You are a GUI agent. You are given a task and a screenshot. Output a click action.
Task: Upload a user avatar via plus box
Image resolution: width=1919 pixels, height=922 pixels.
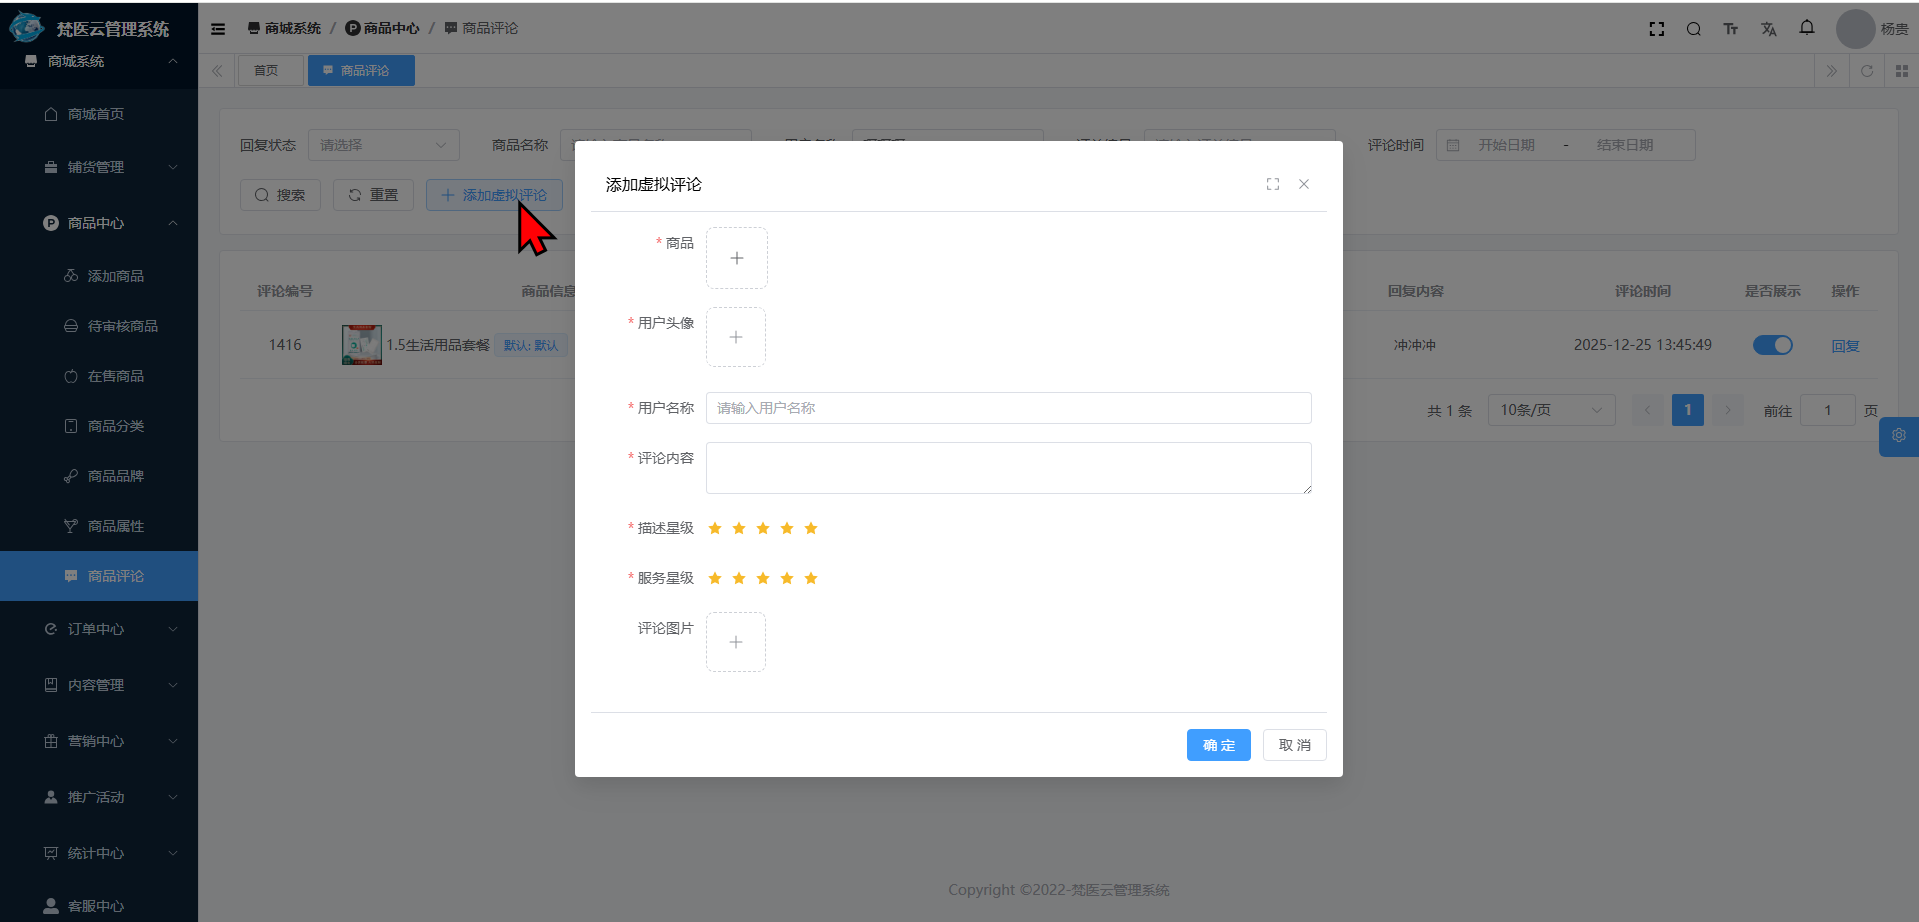[735, 337]
